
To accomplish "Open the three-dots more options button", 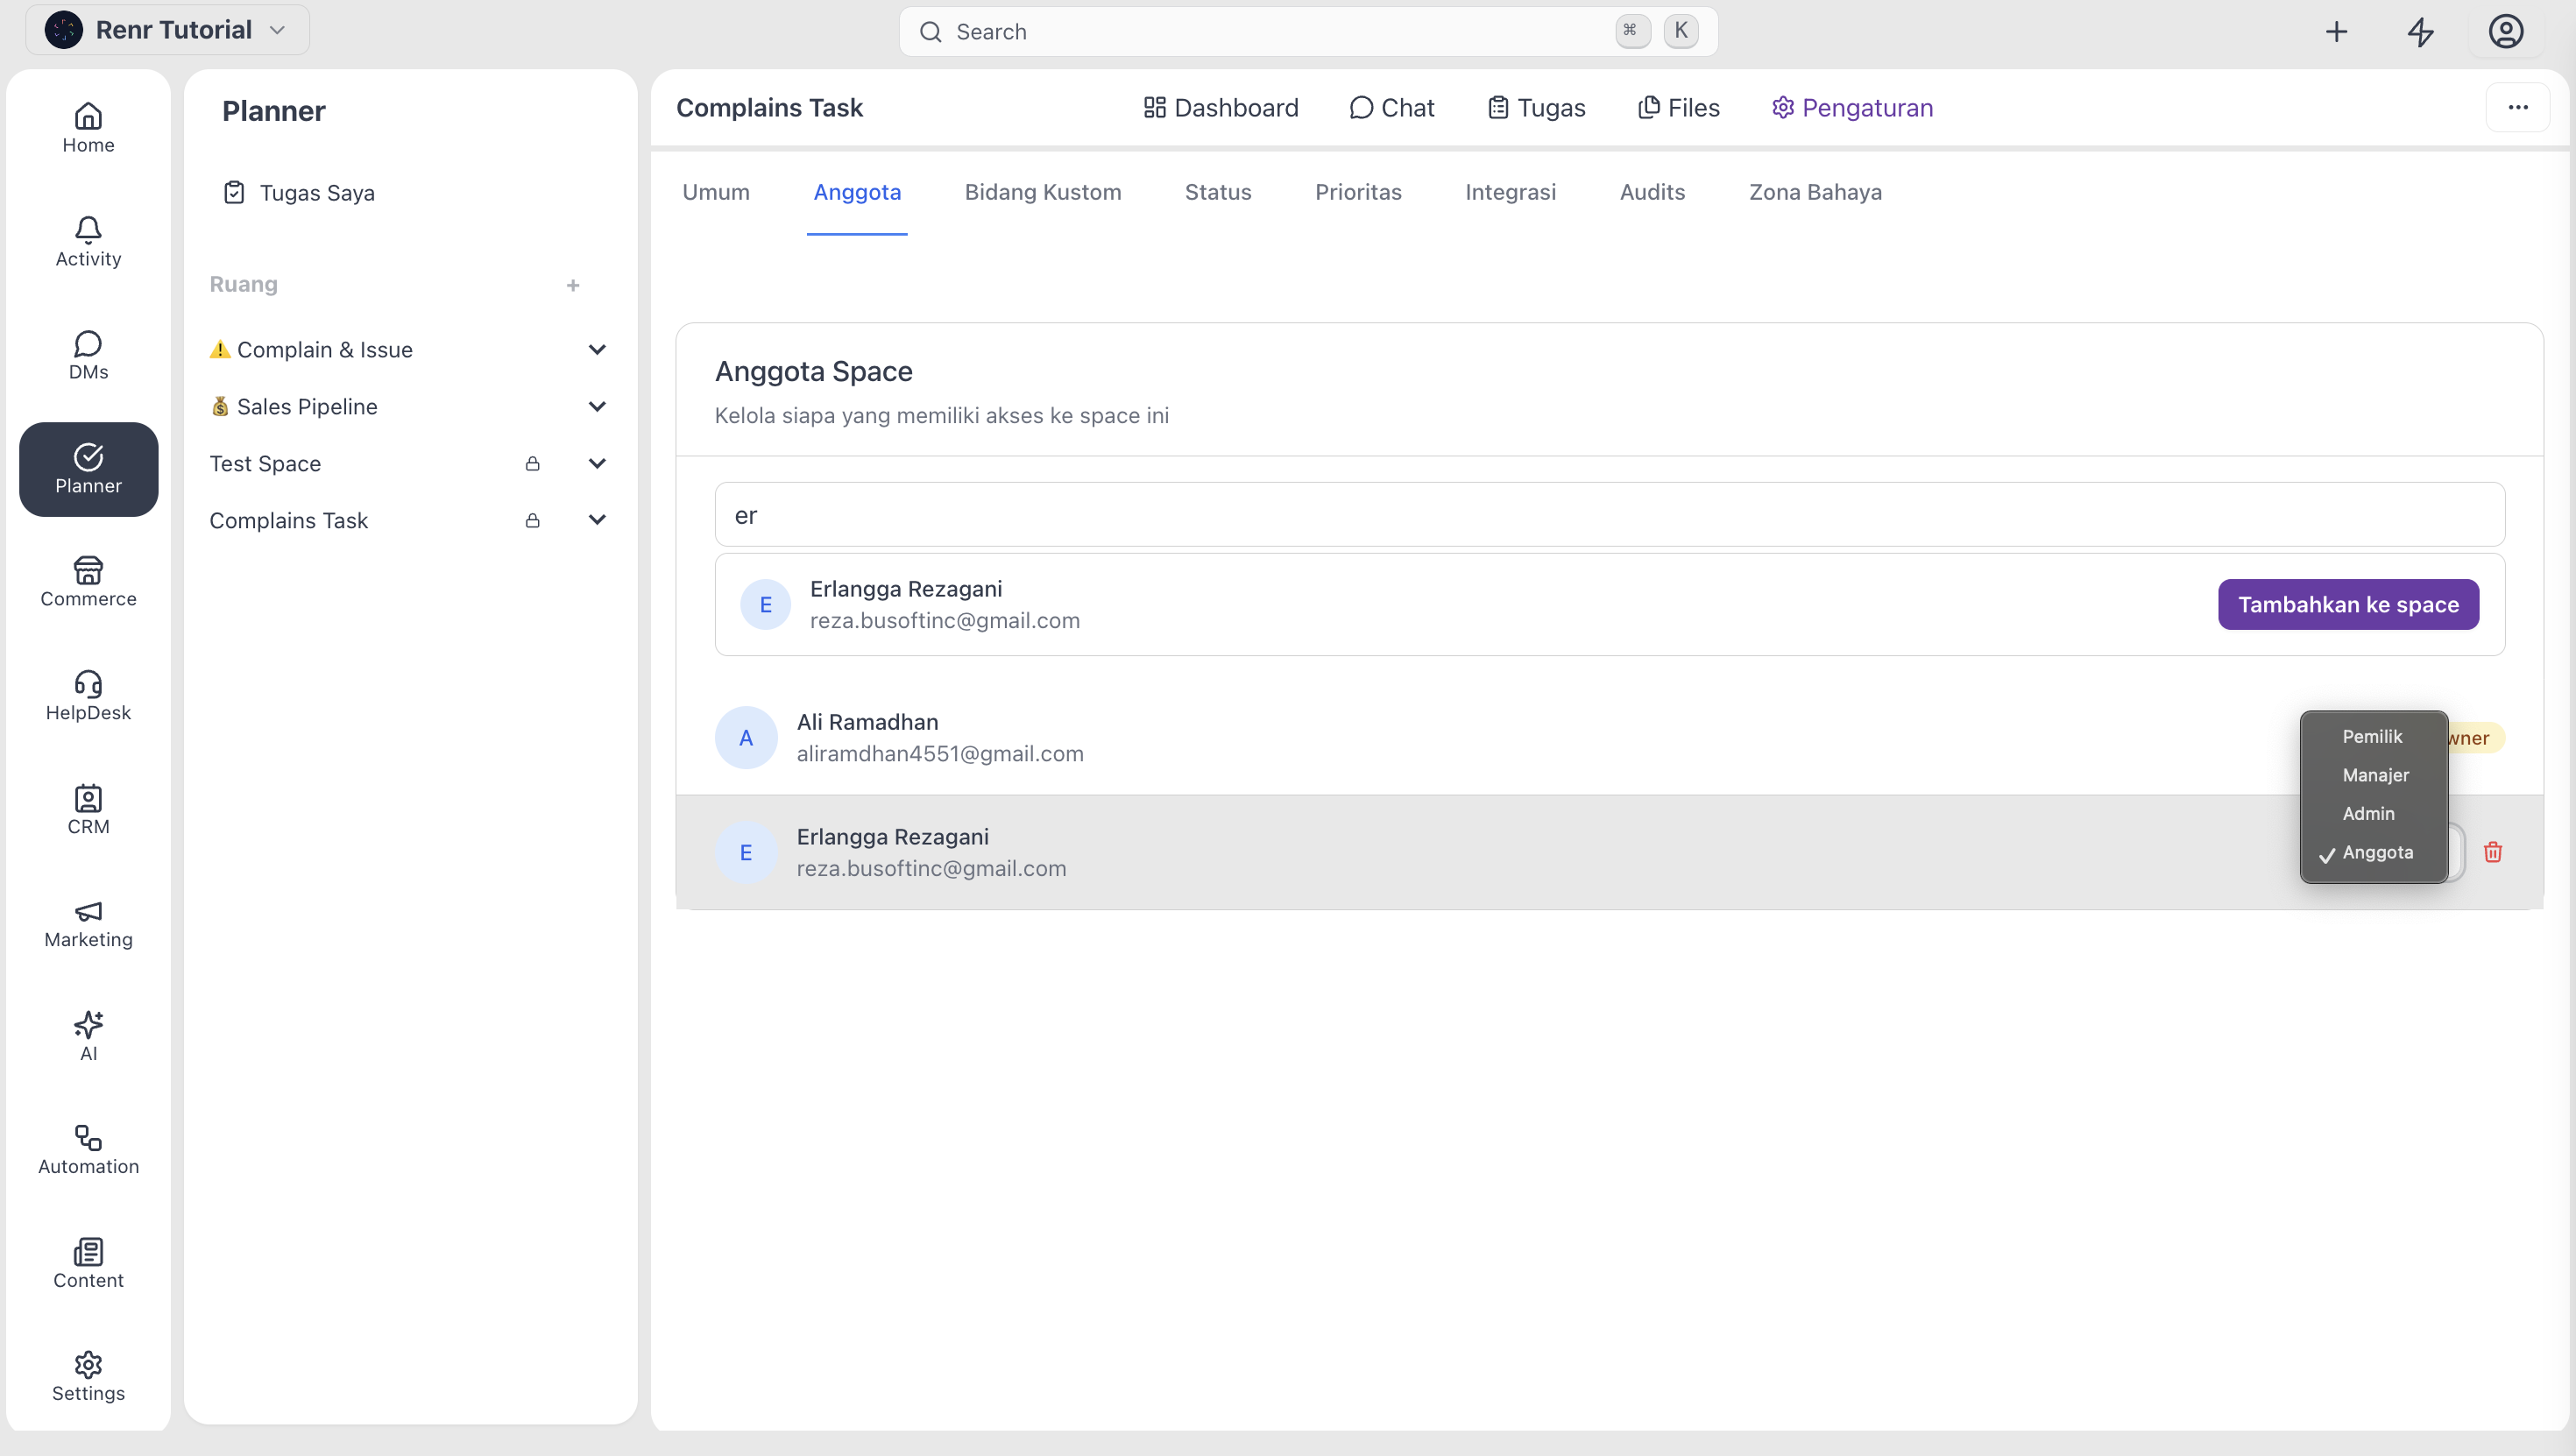I will (2517, 108).
